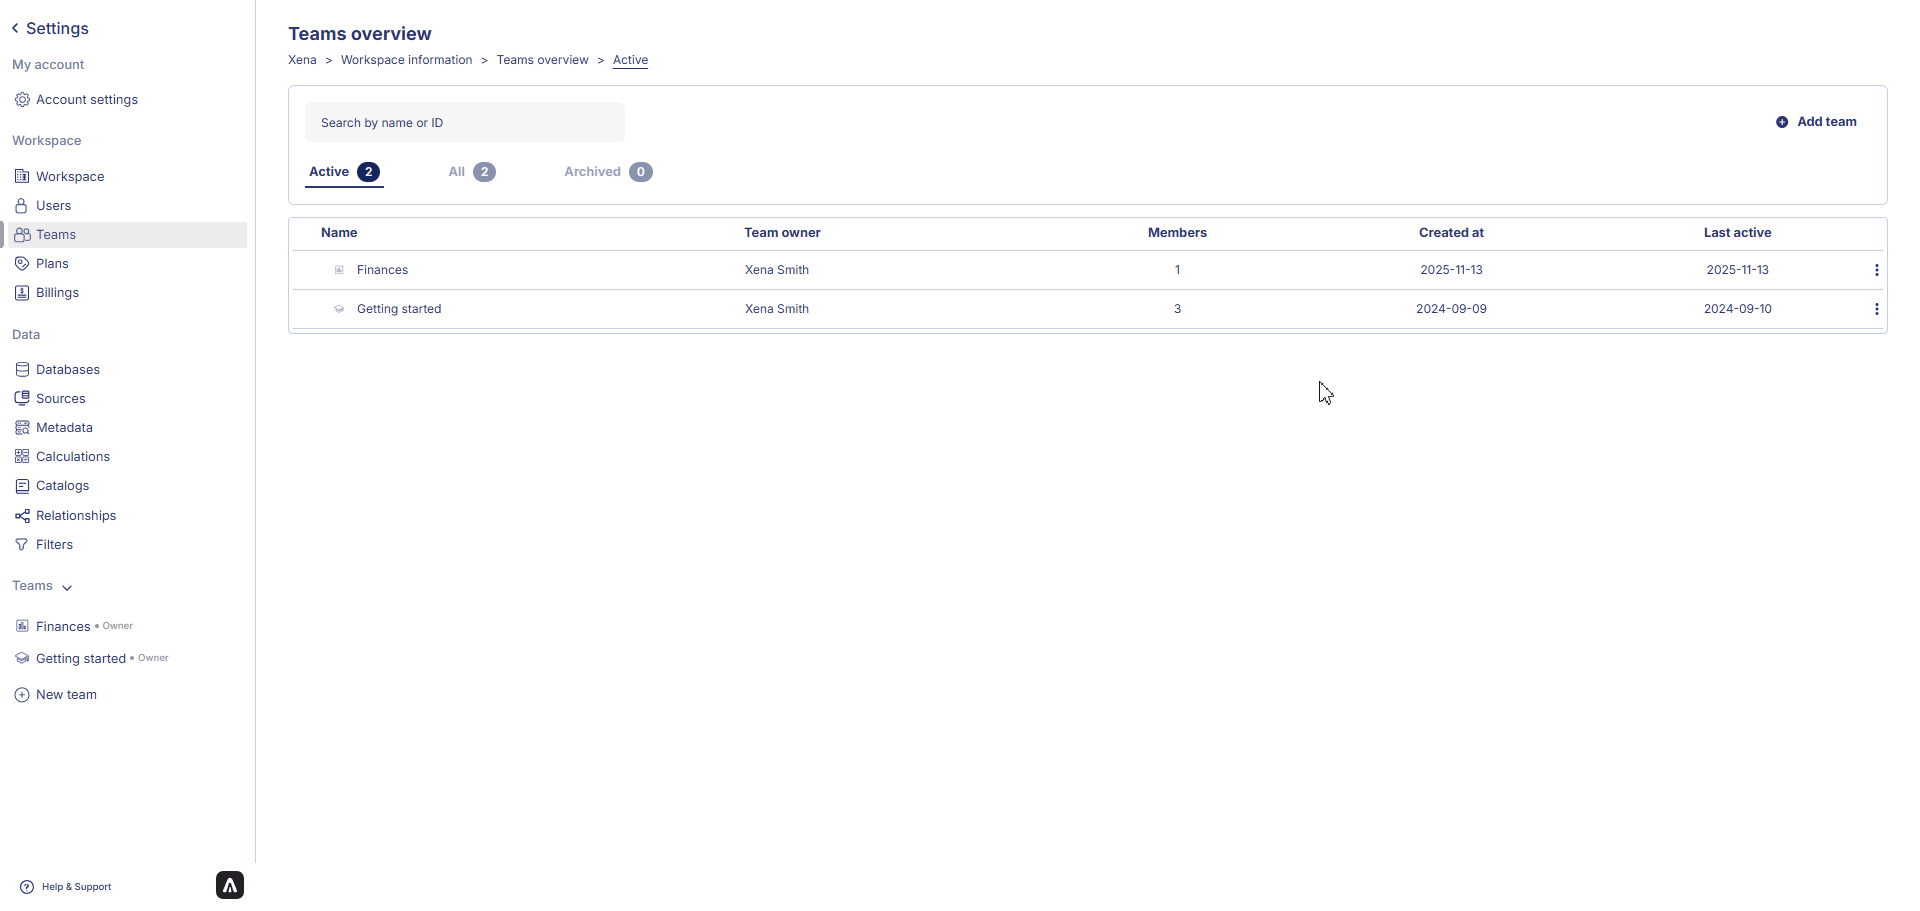Viewport: 1920px width, 911px height.
Task: Open the Getting started row options menu
Action: (x=1876, y=309)
